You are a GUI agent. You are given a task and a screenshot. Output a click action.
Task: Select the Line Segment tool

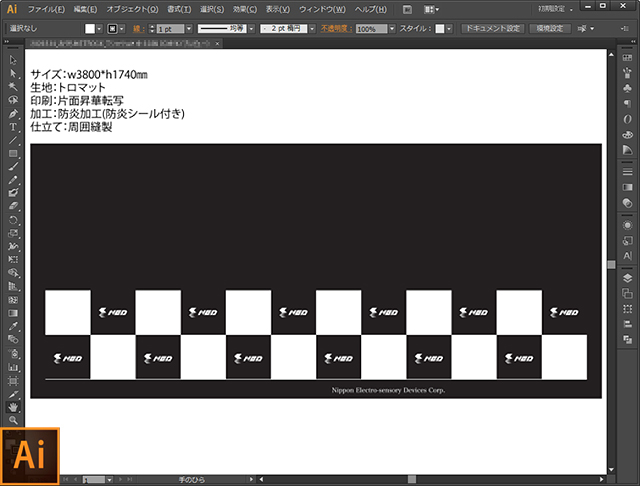[13, 140]
